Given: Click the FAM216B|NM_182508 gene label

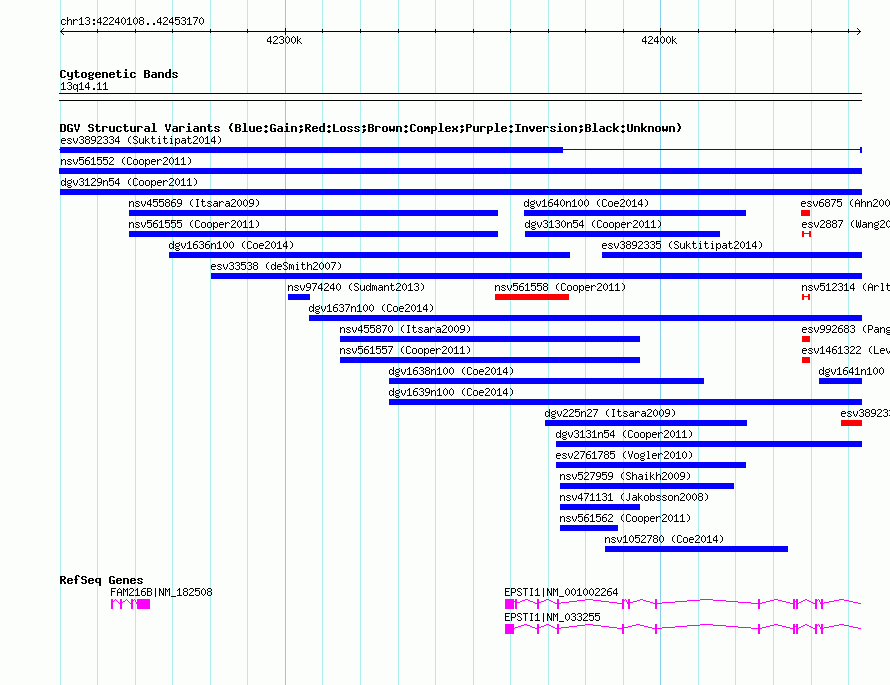Looking at the screenshot, I should 161,592.
